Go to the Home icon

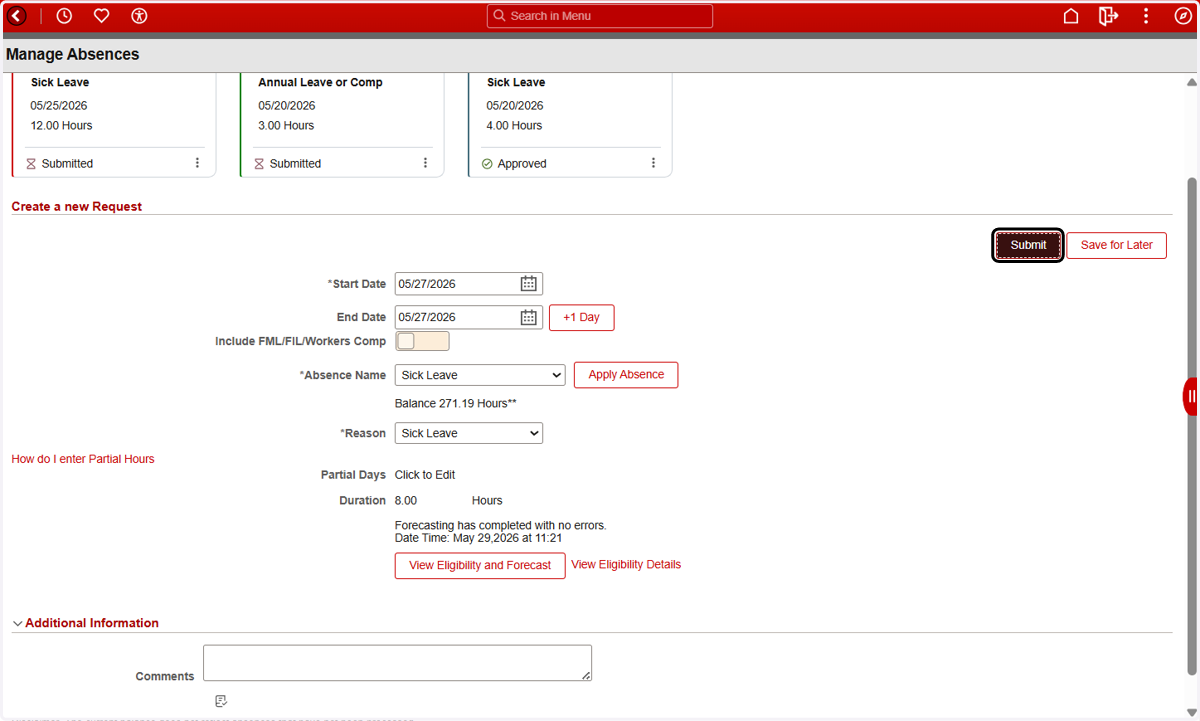click(x=1071, y=16)
